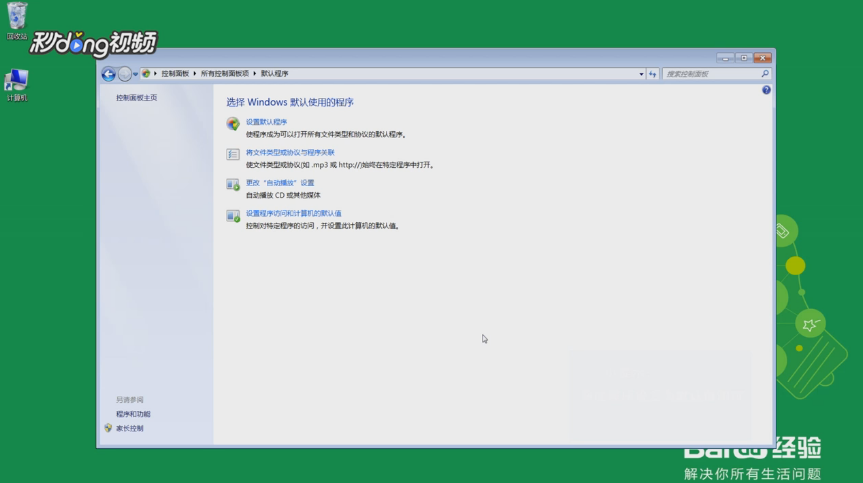Viewport: 863px width, 483px height.
Task: Click the 设置默认程序 globe icon
Action: pyautogui.click(x=233, y=124)
